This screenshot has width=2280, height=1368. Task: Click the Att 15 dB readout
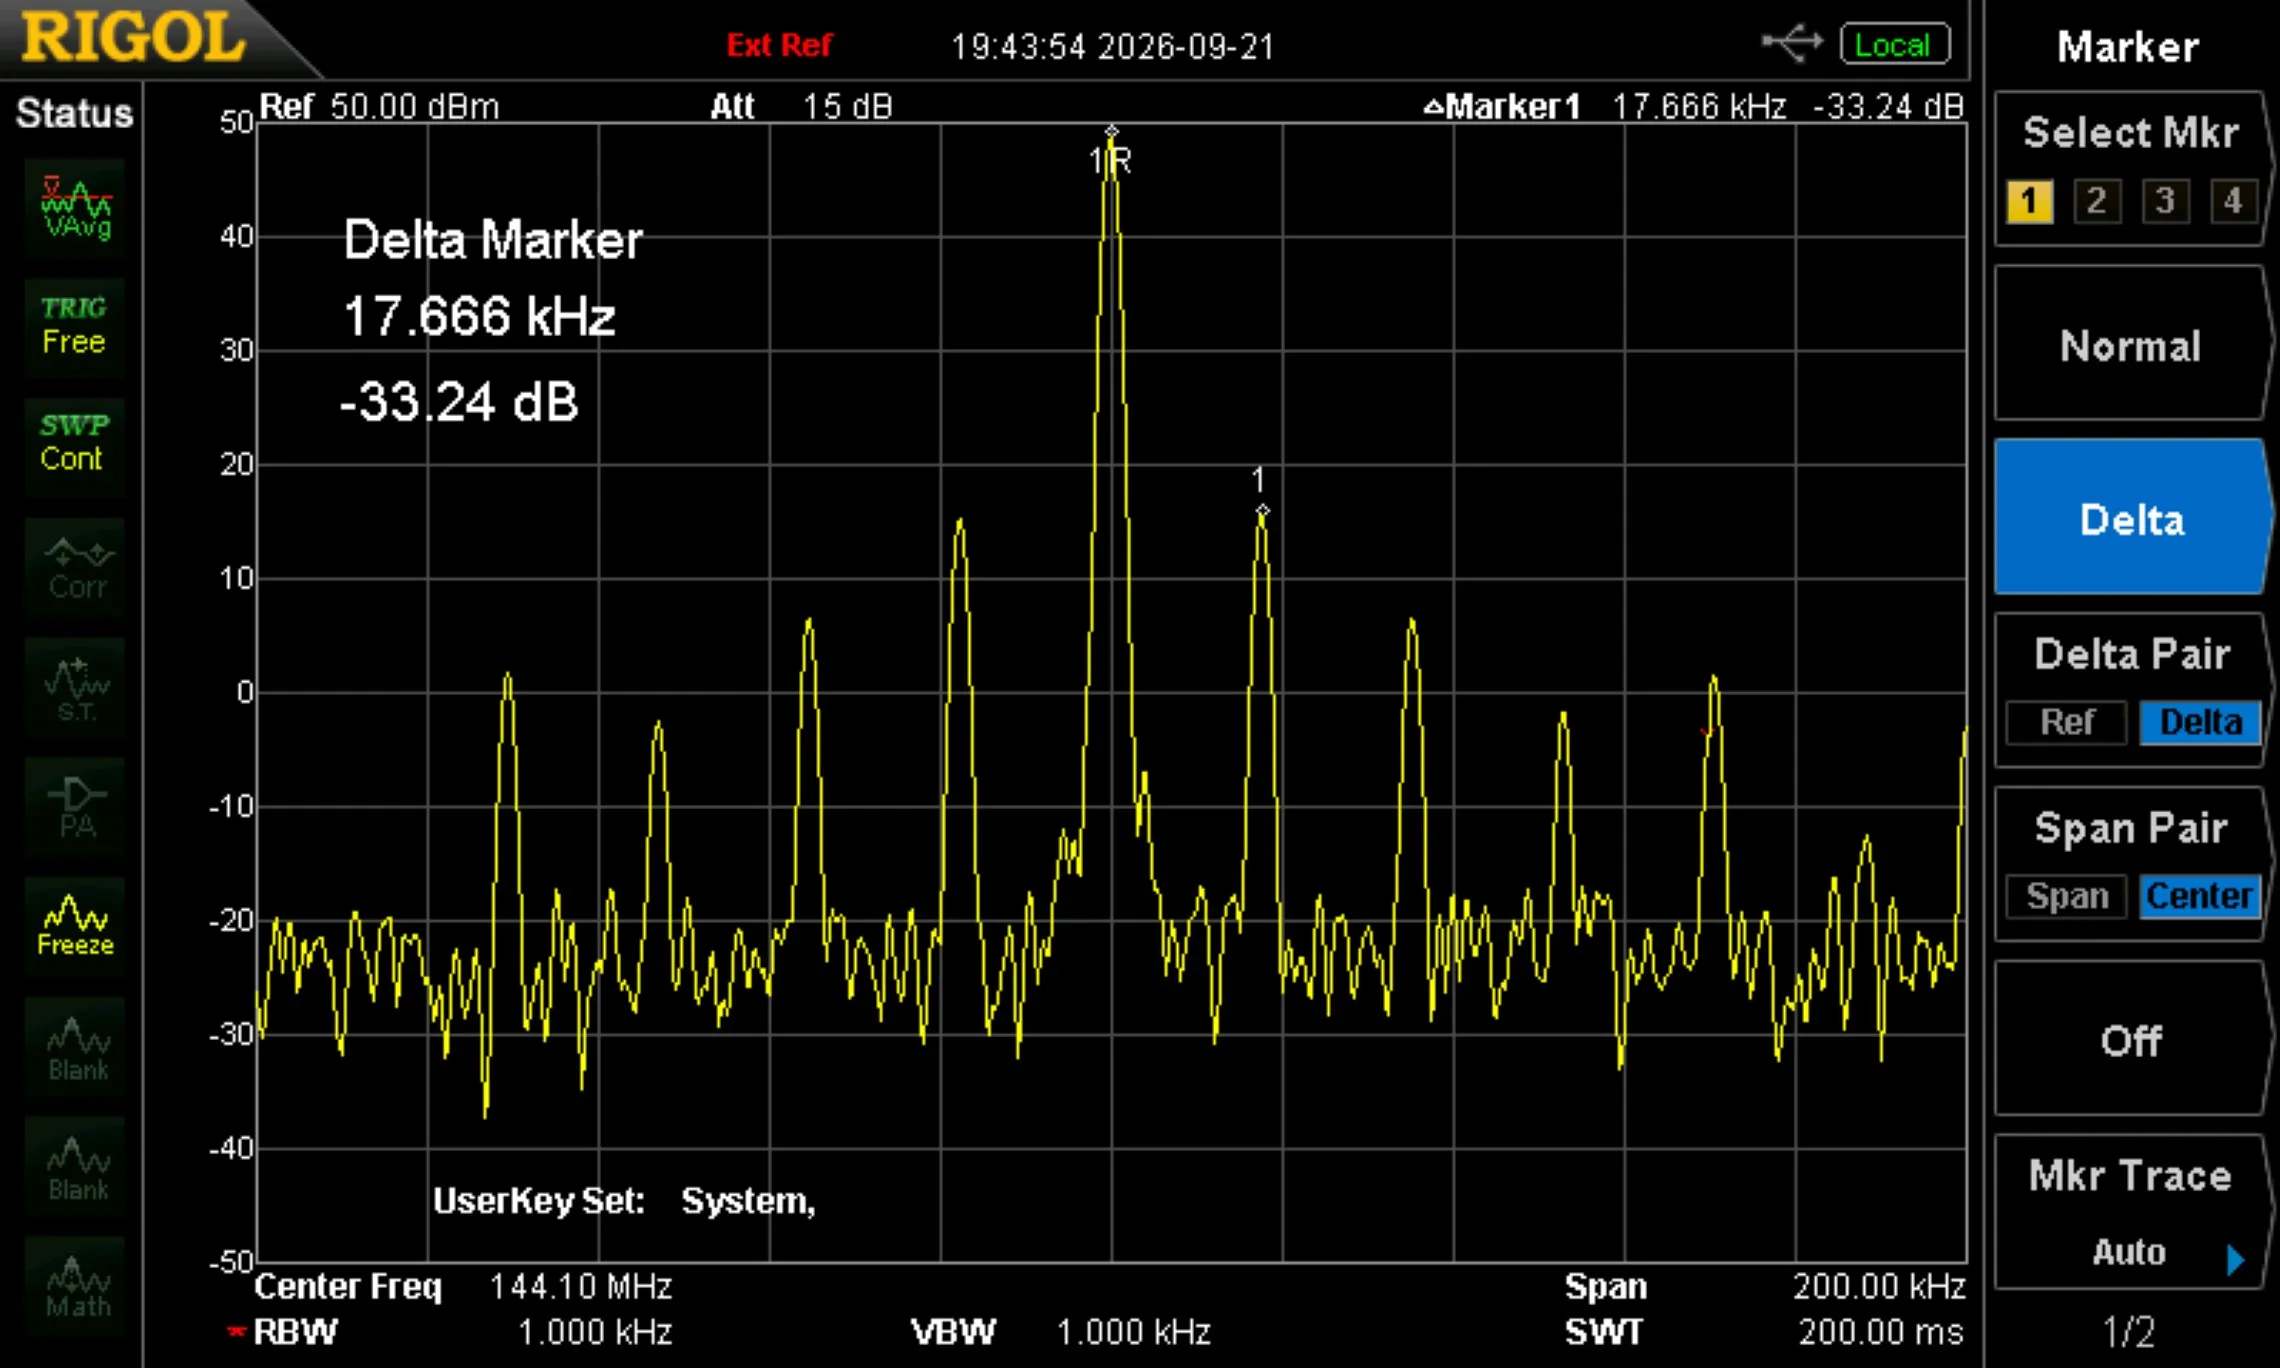click(x=801, y=106)
